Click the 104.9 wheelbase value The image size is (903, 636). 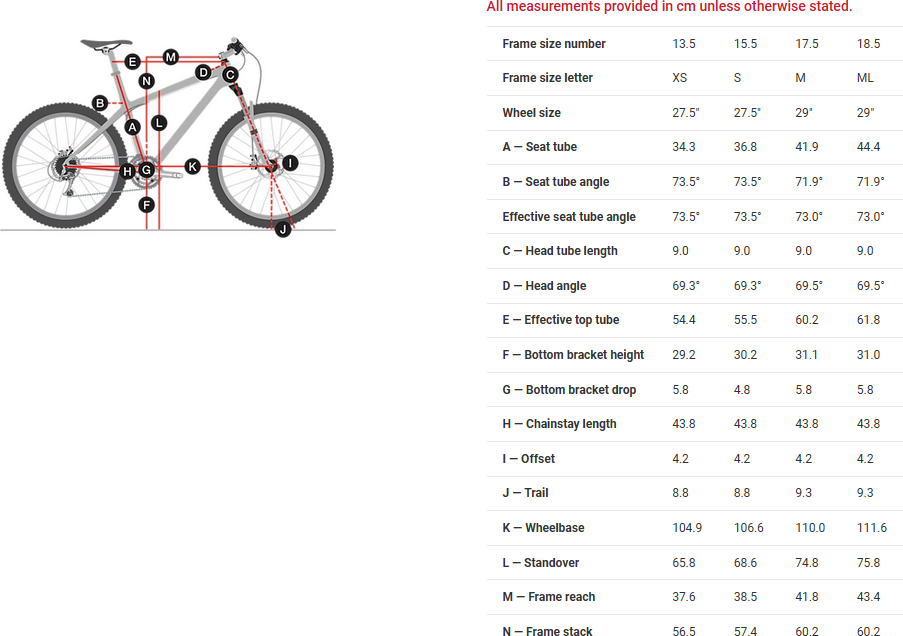tap(686, 528)
